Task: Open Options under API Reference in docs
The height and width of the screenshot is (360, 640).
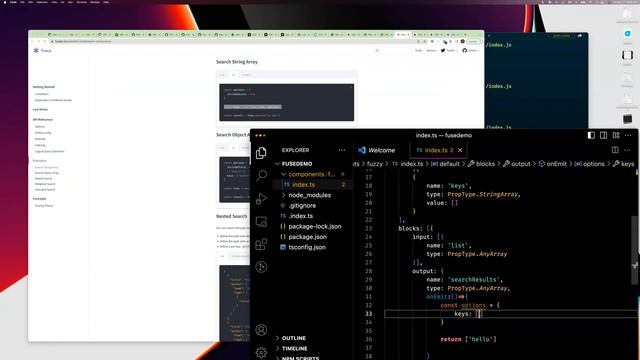Action: click(x=40, y=127)
